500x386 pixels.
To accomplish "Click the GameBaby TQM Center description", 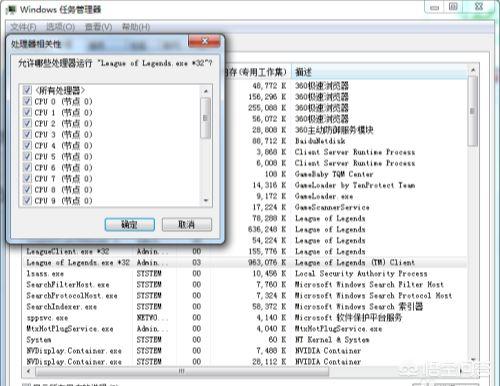I will [334, 174].
